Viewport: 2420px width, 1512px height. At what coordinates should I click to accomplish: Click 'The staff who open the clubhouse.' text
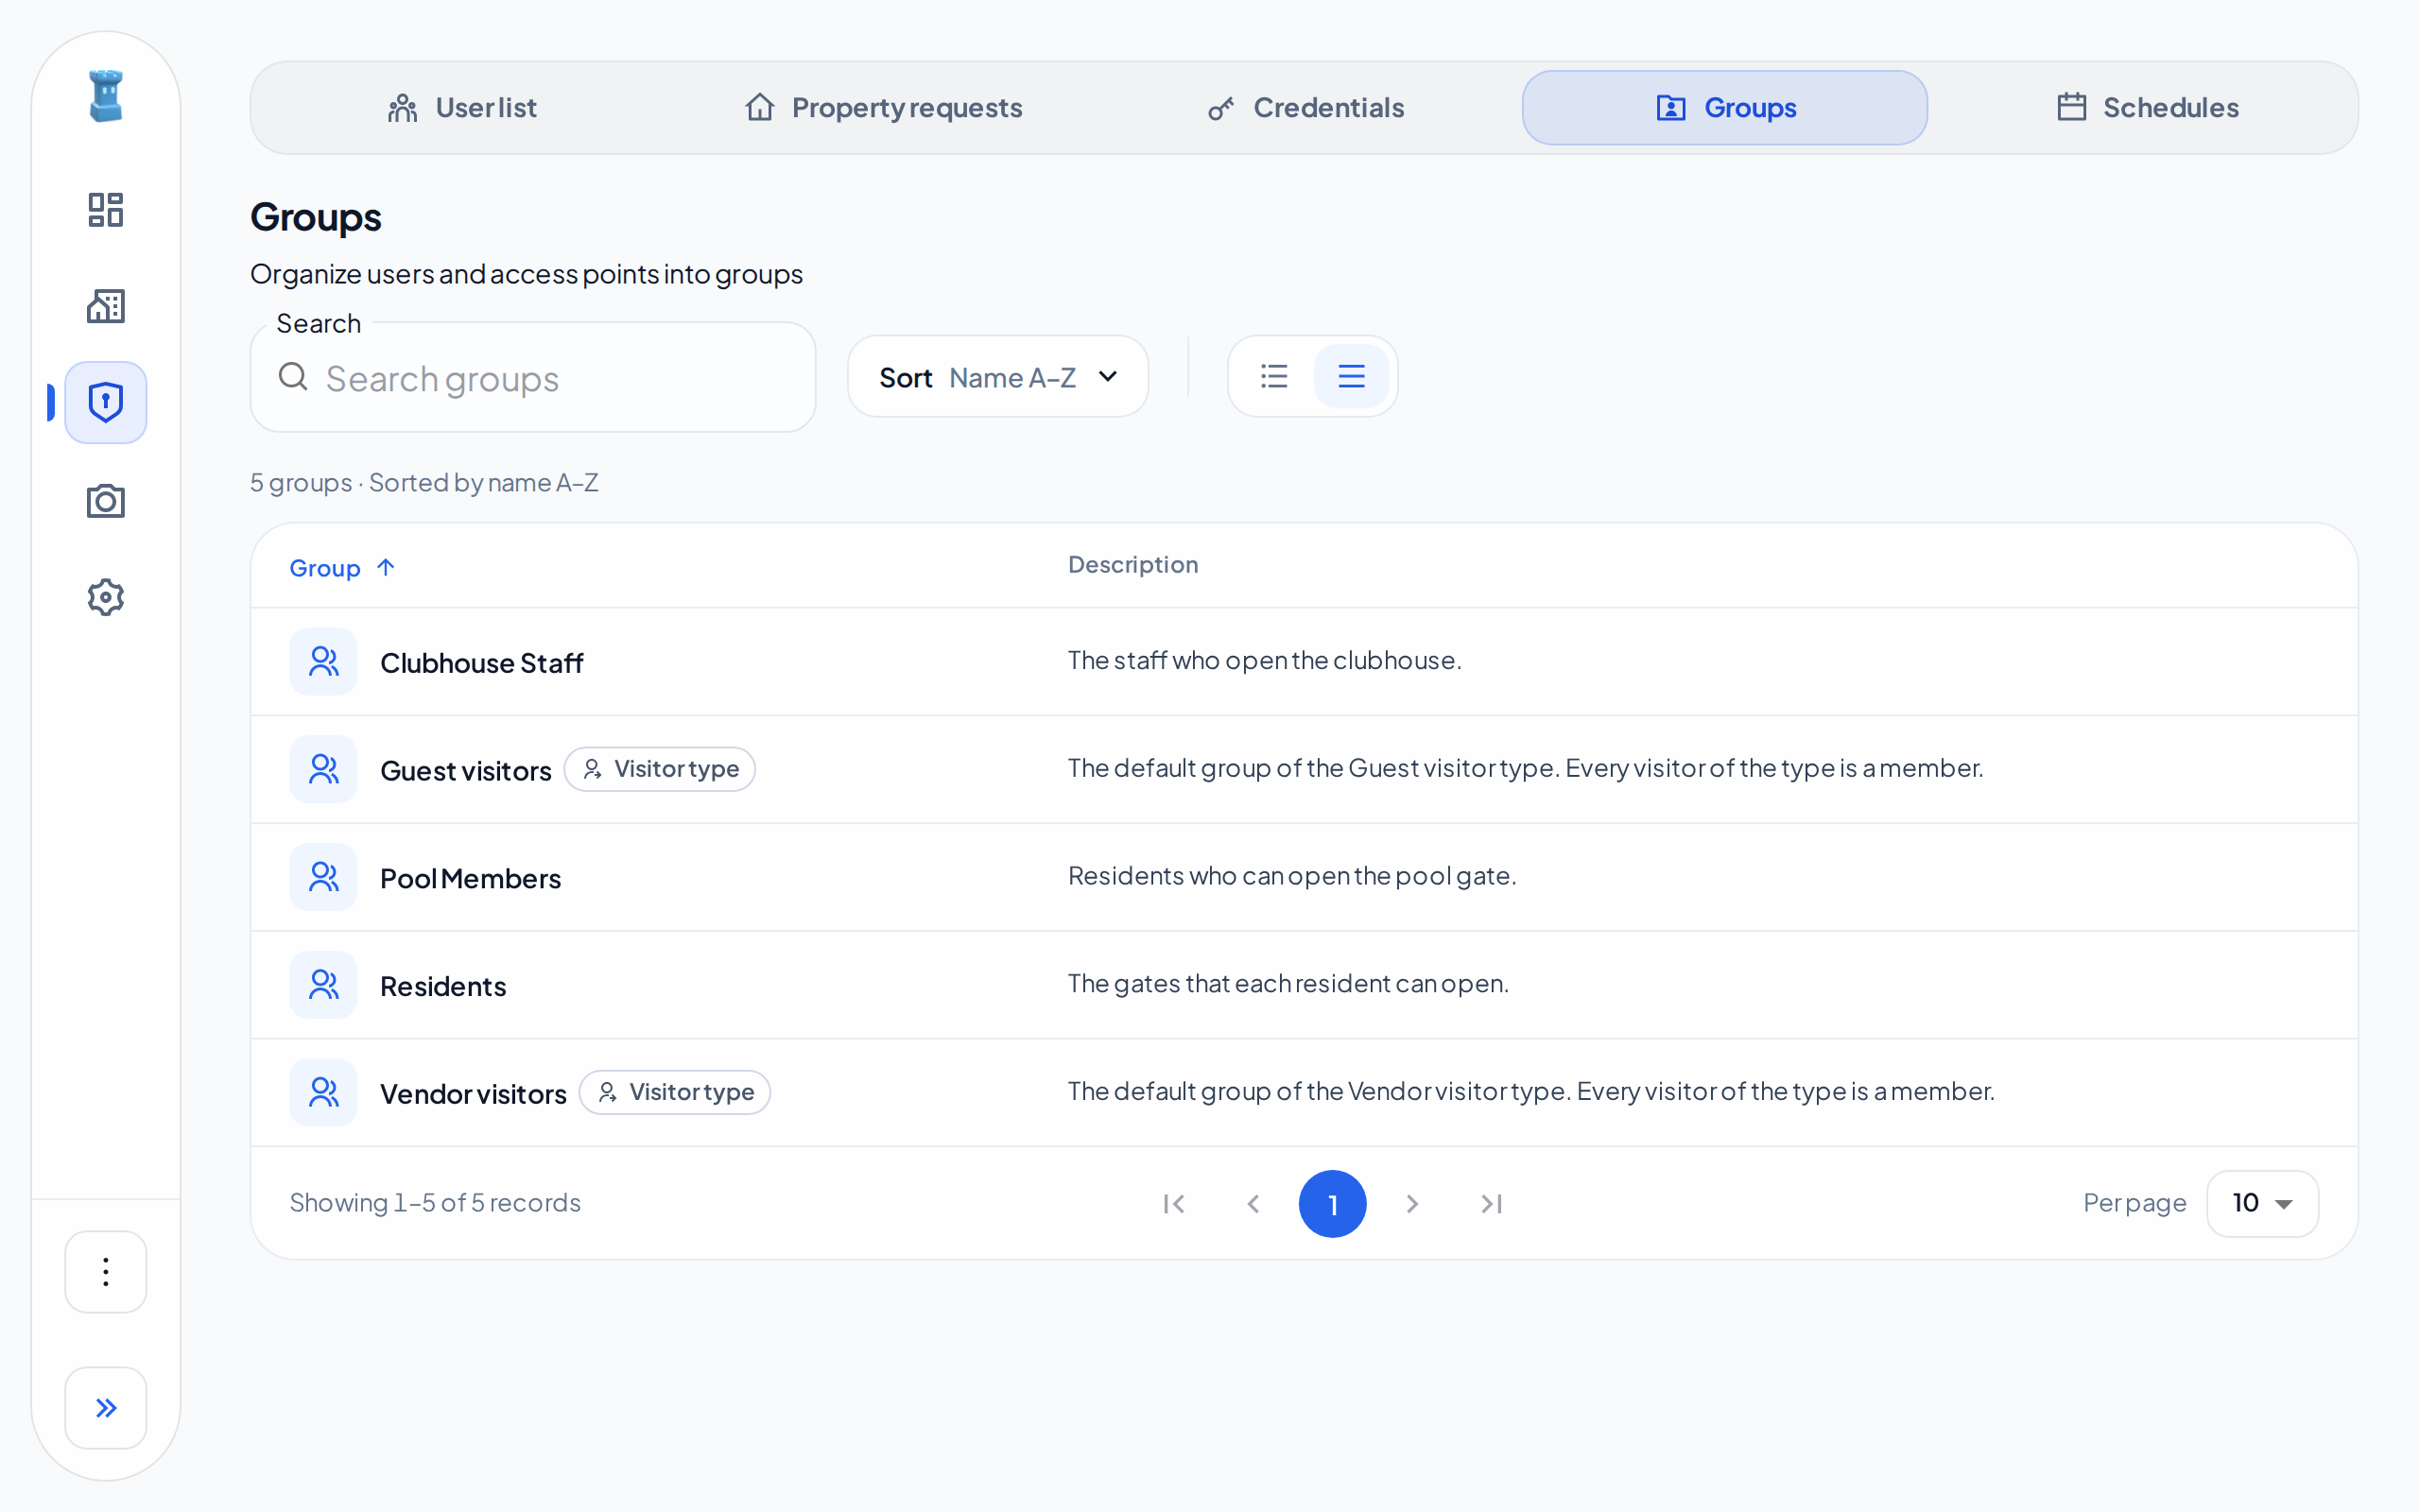coord(1264,660)
